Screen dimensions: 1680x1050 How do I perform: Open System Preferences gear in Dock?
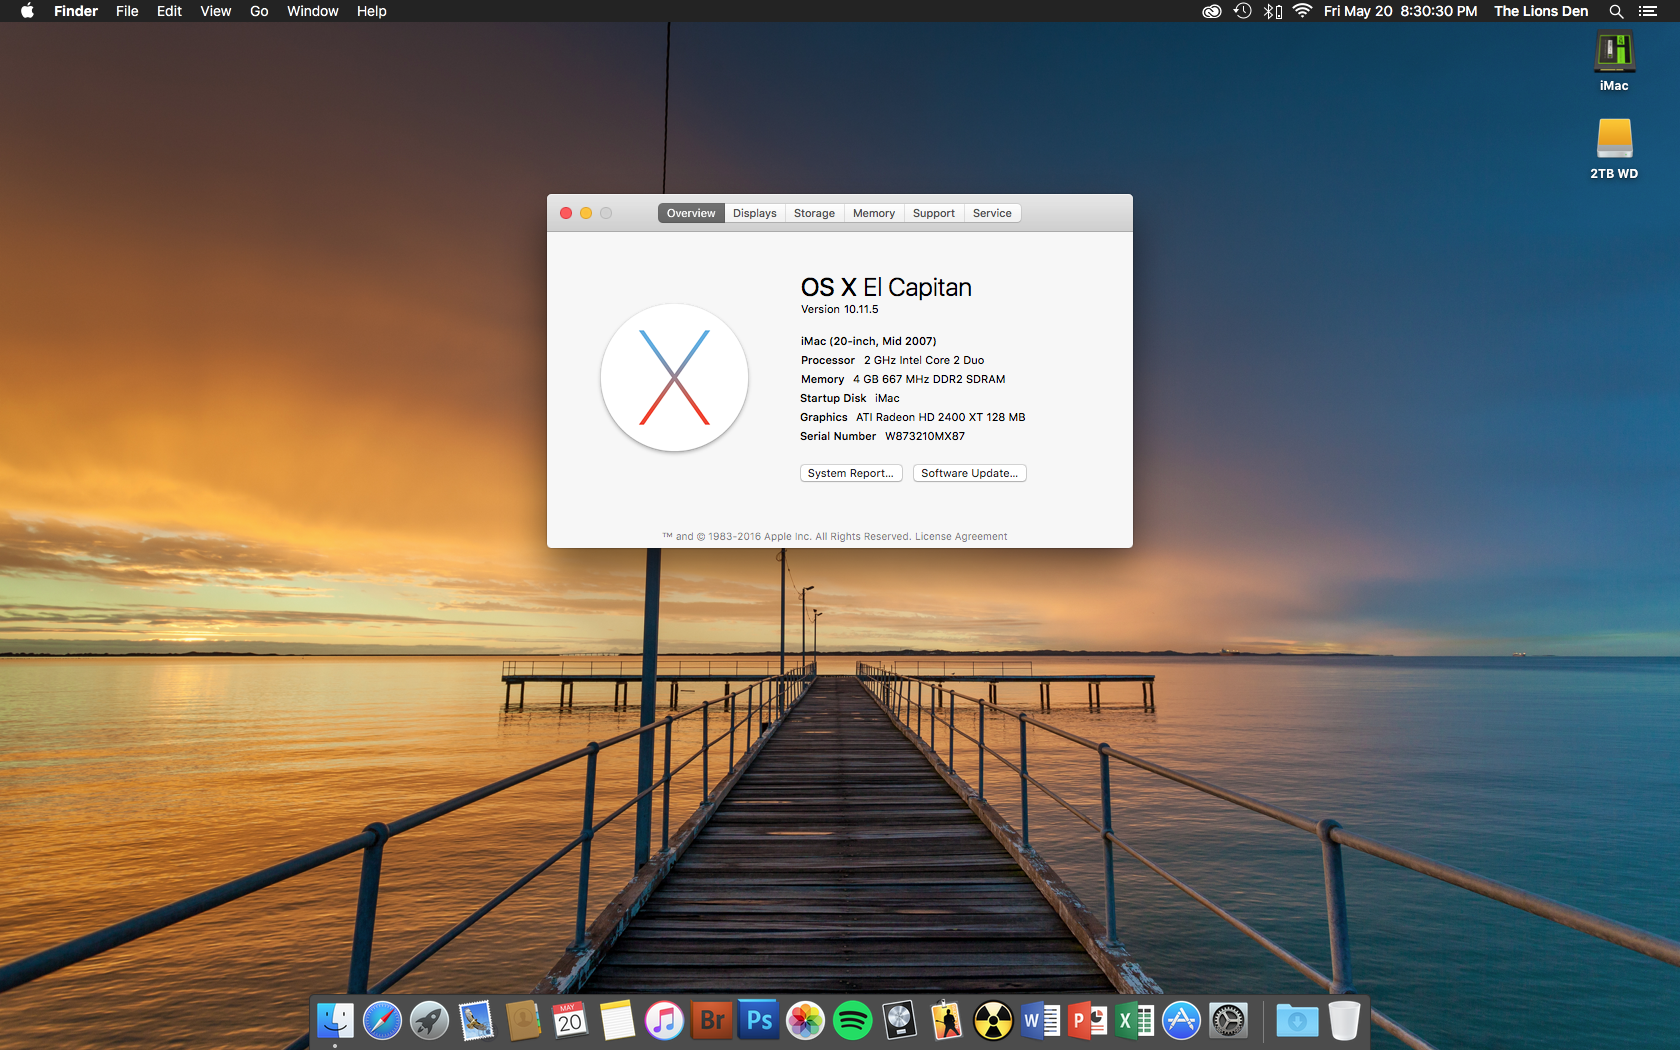click(x=1229, y=1020)
